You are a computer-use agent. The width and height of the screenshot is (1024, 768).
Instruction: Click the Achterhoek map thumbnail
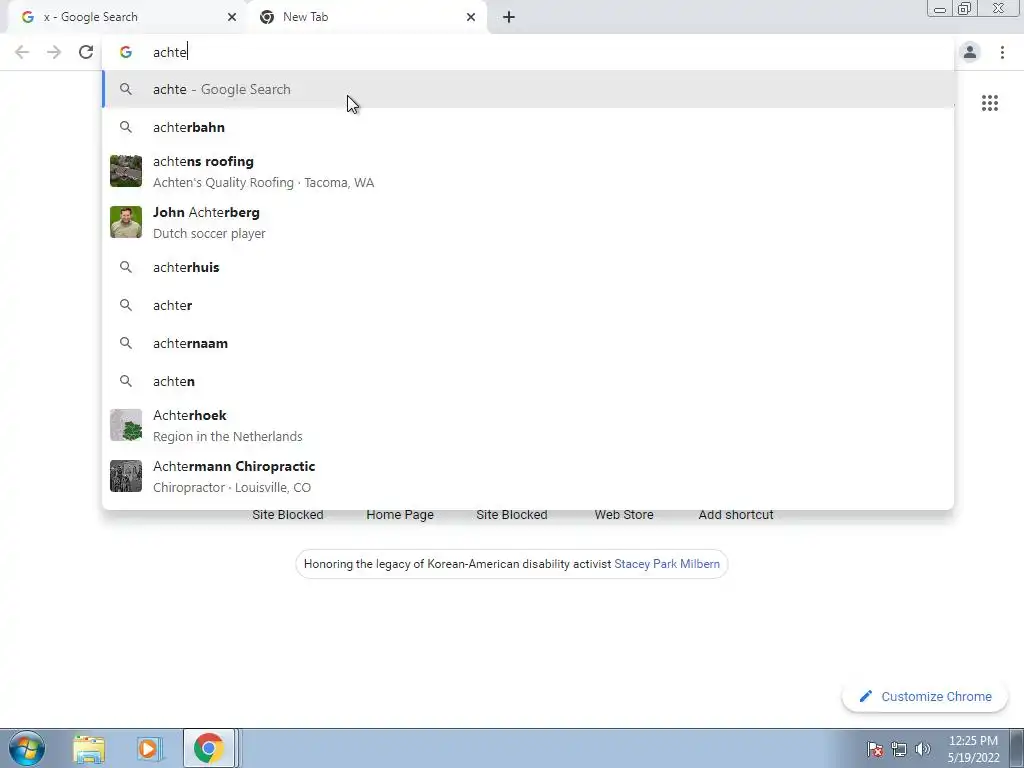(125, 425)
